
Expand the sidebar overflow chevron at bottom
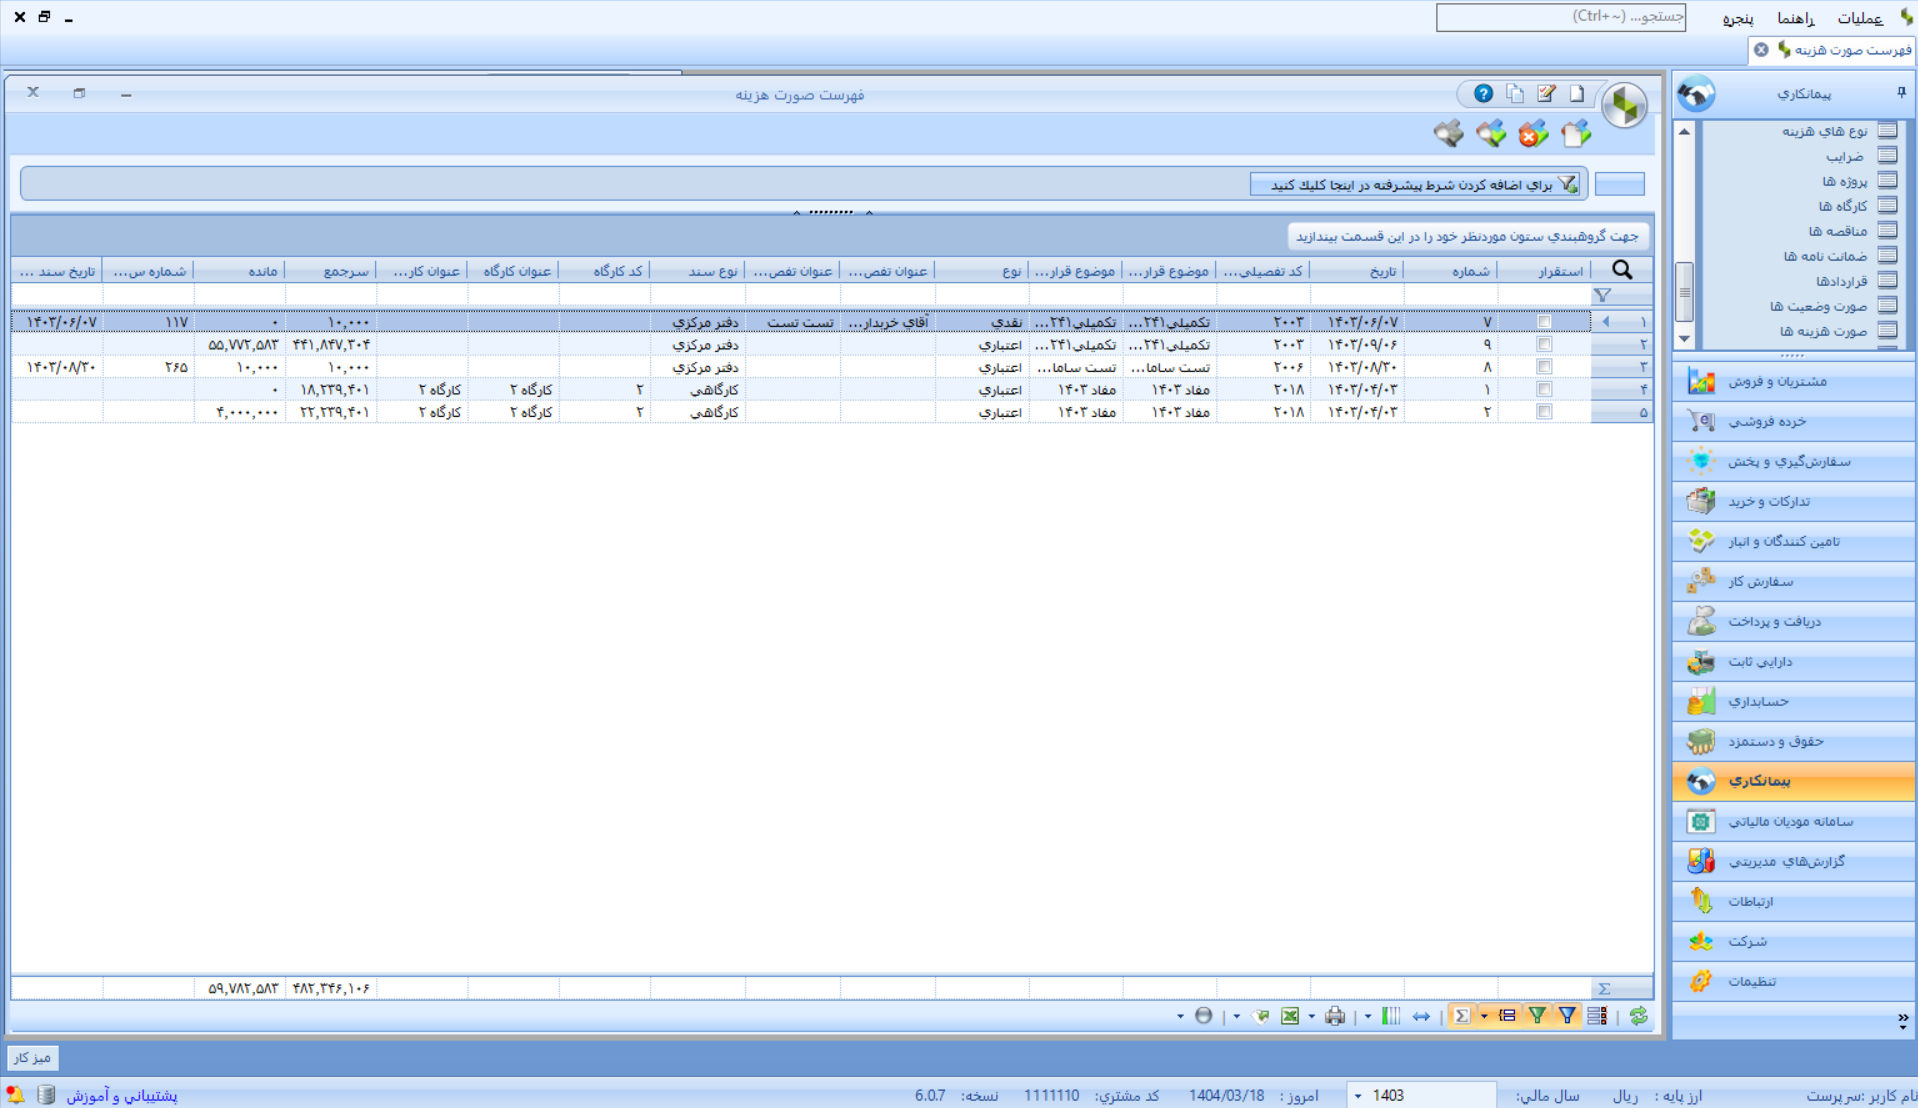[x=1902, y=1020]
